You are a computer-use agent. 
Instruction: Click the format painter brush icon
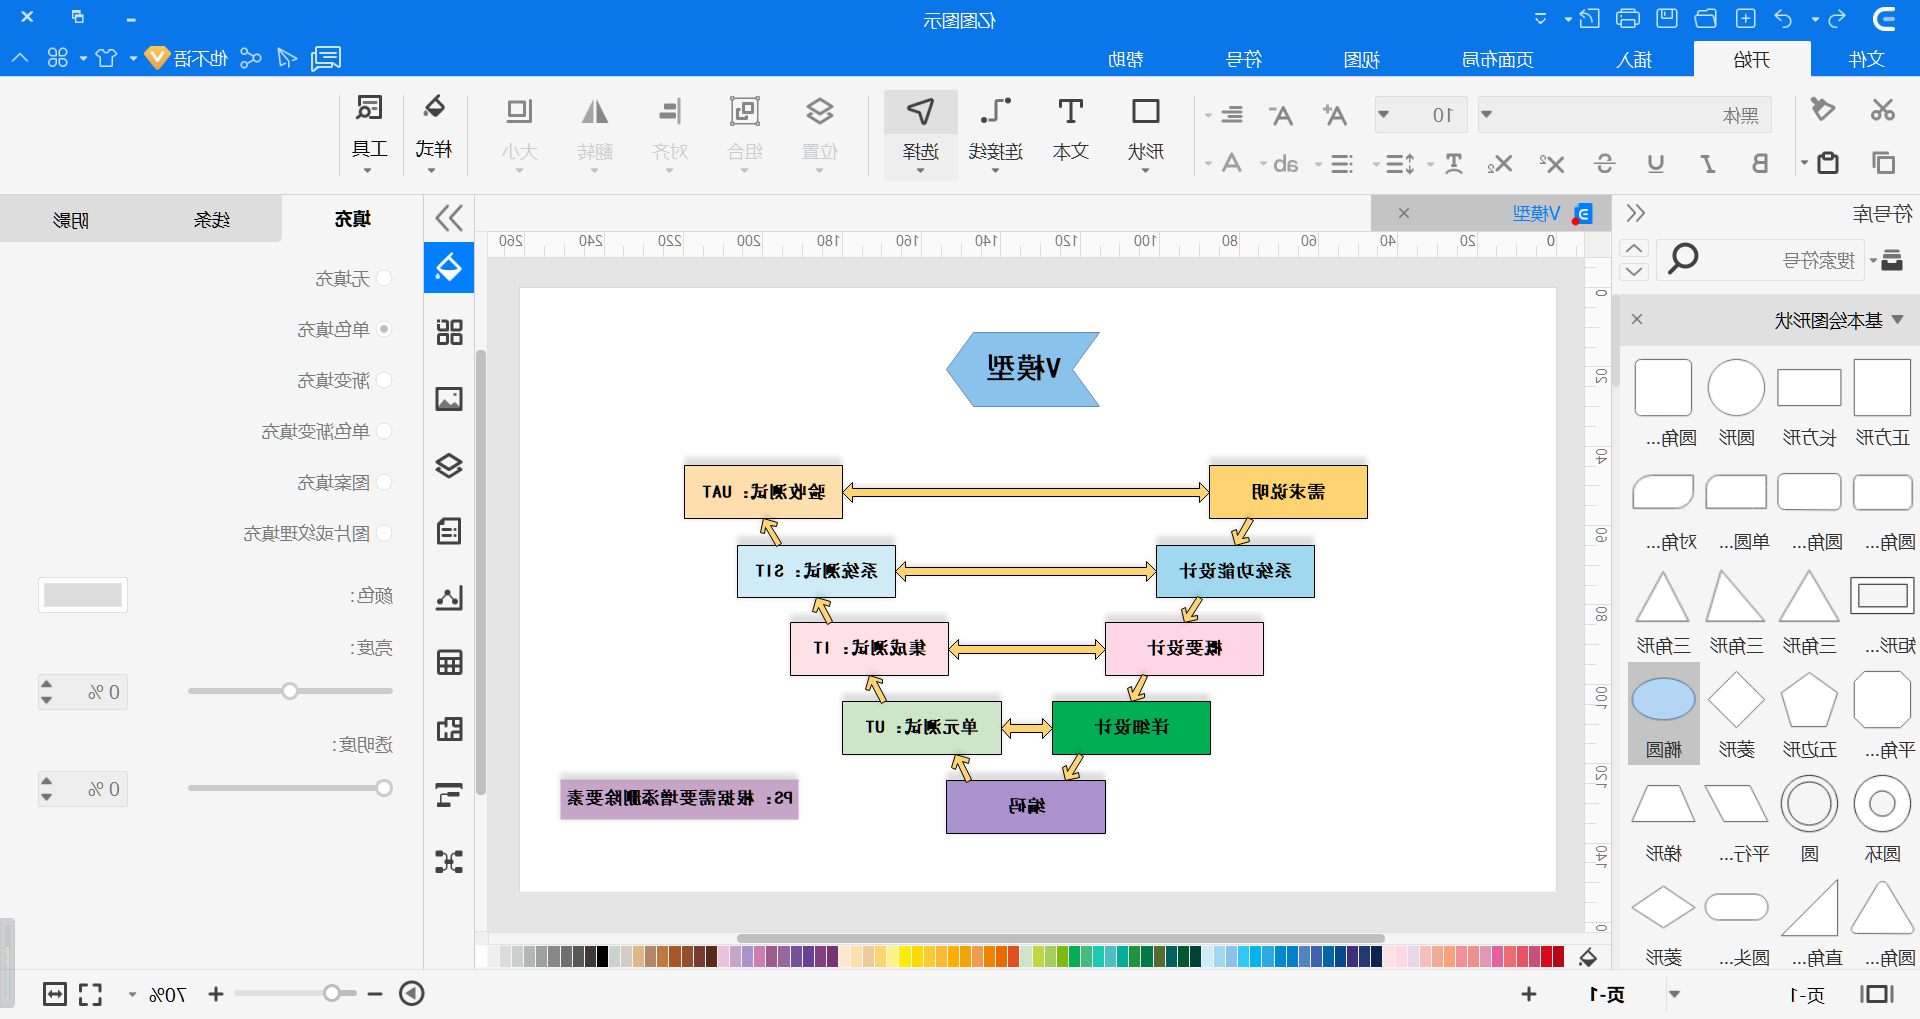click(x=1823, y=109)
